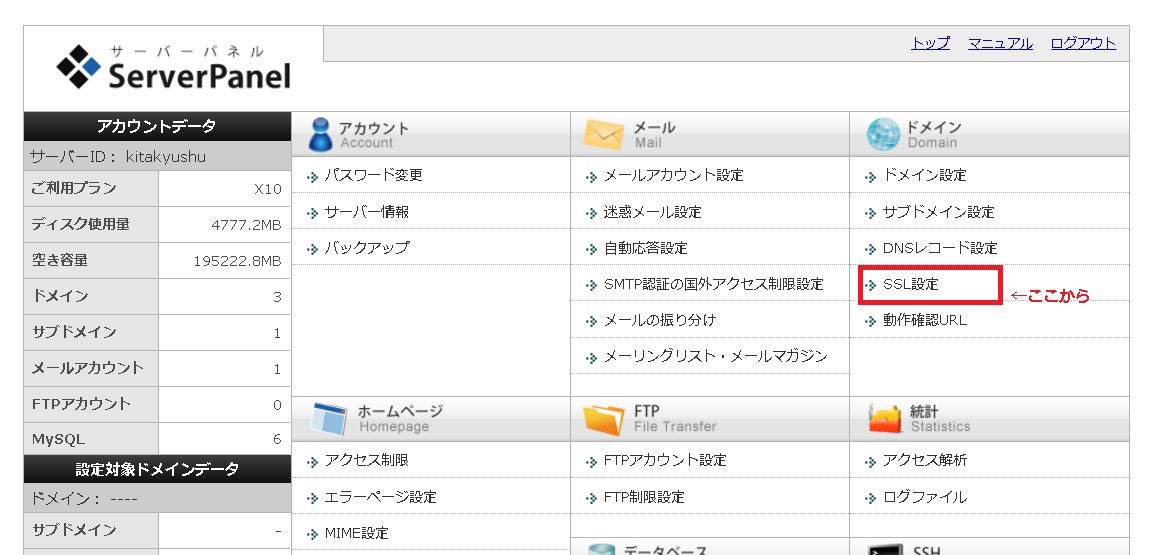The height and width of the screenshot is (555, 1155).
Task: Open バックアップ settings
Action: tap(366, 248)
